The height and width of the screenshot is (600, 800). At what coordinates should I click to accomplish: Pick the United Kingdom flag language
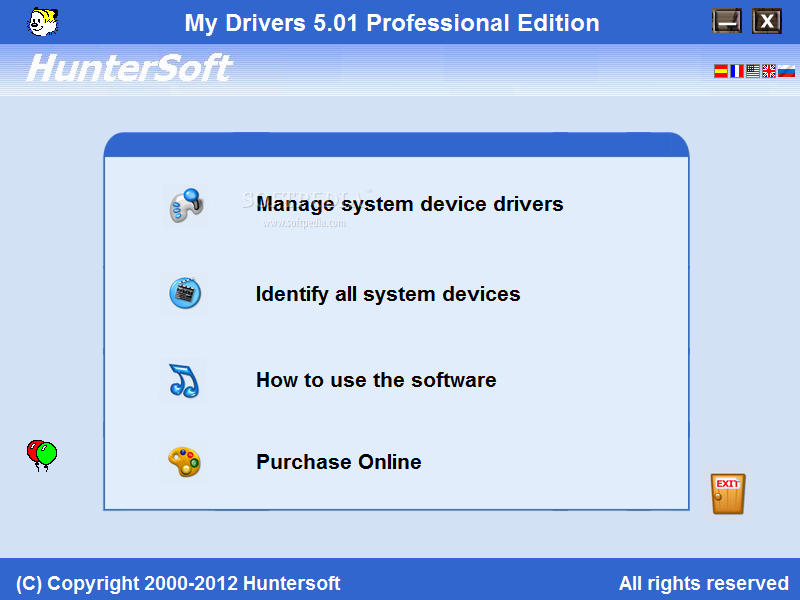coord(769,71)
